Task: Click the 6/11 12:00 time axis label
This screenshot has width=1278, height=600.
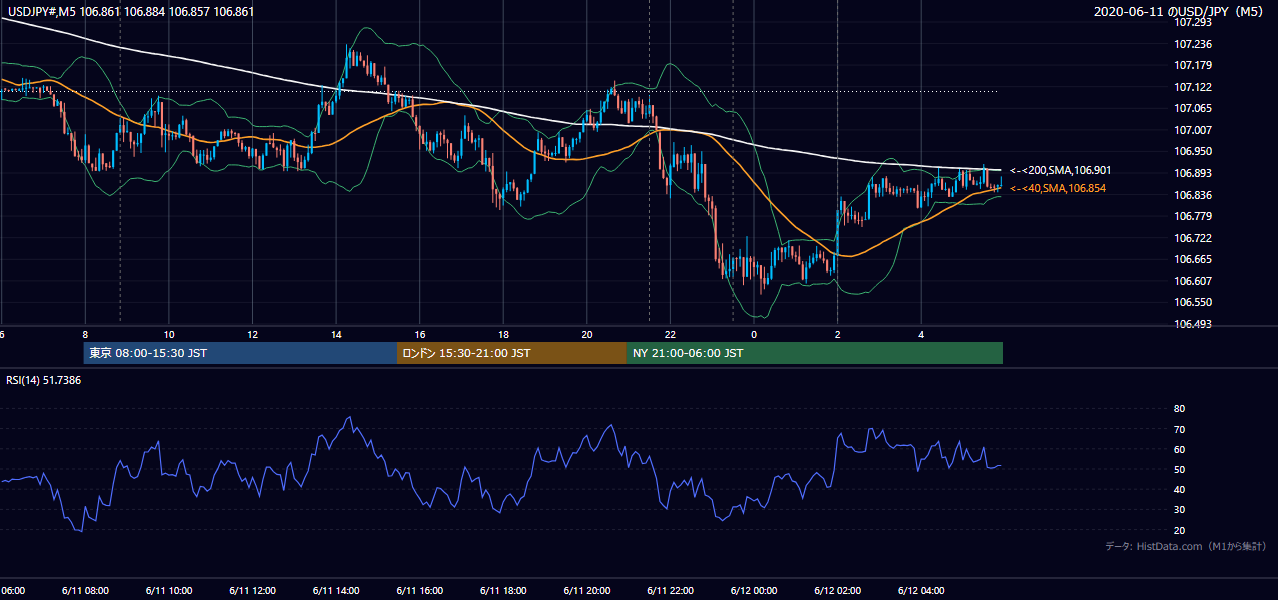Action: pyautogui.click(x=252, y=590)
